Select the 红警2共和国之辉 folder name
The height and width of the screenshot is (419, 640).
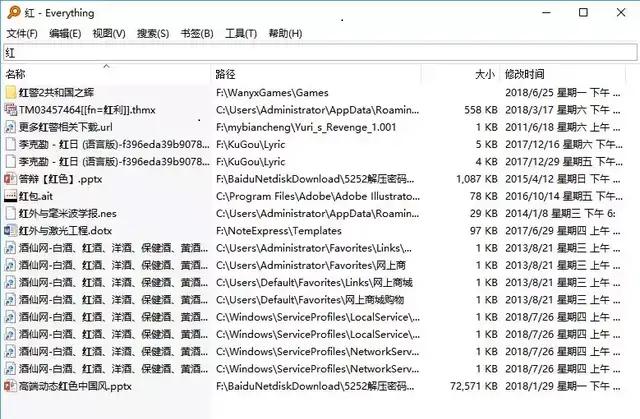click(56, 92)
